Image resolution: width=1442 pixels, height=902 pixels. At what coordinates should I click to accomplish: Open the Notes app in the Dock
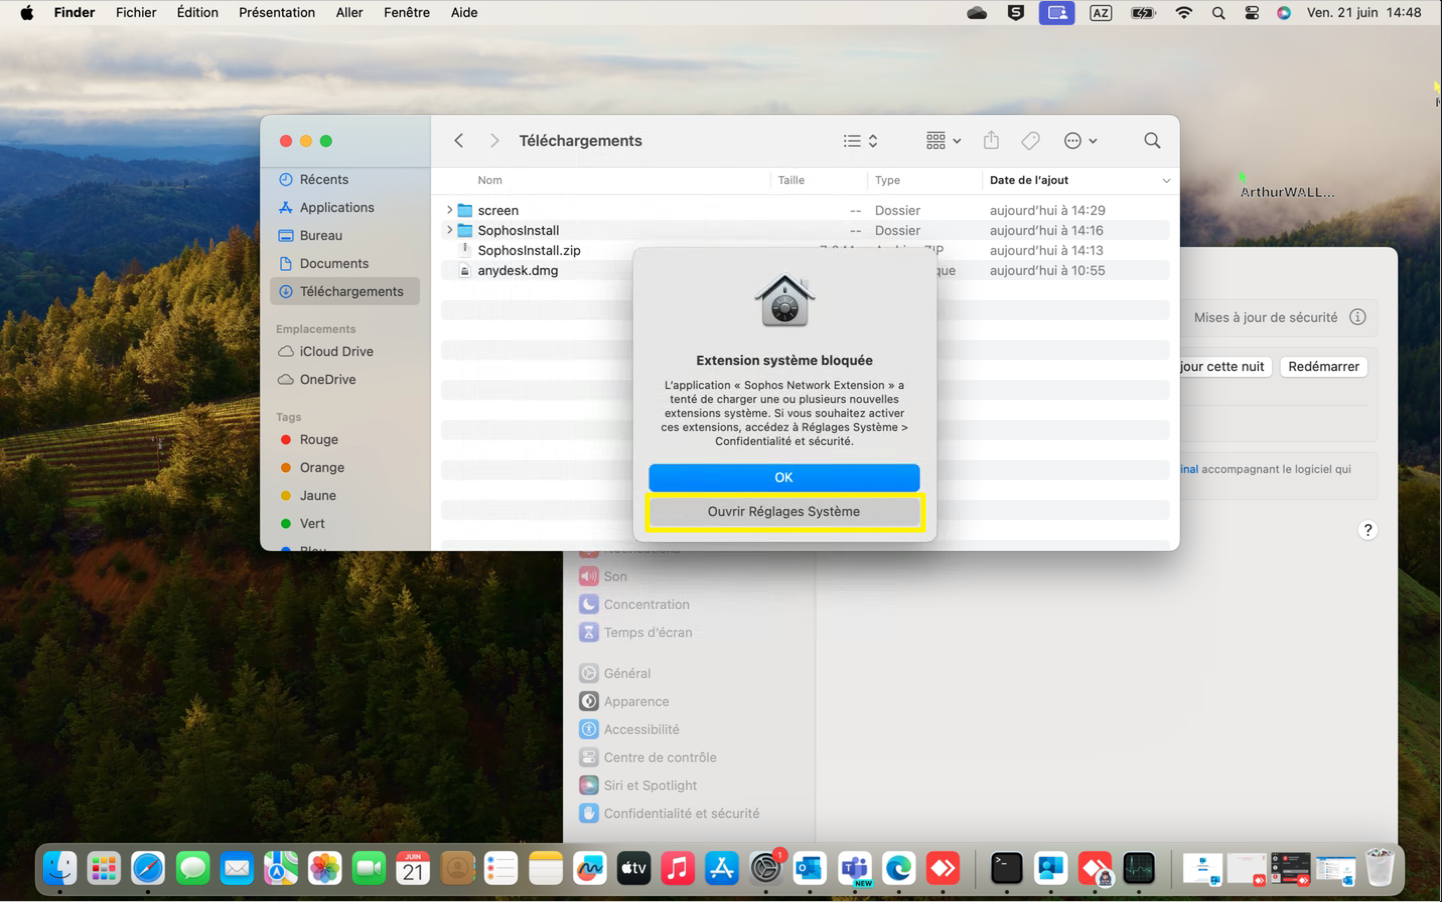(546, 869)
